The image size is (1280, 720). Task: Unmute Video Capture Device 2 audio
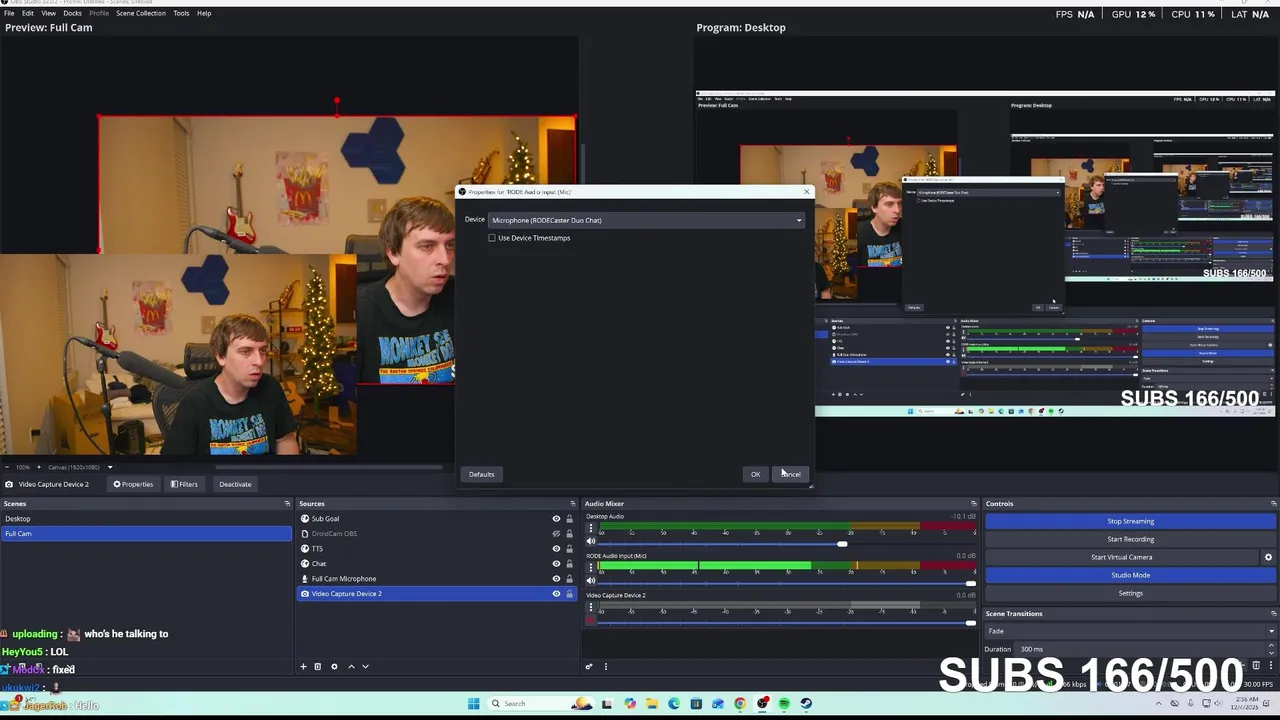pos(590,621)
